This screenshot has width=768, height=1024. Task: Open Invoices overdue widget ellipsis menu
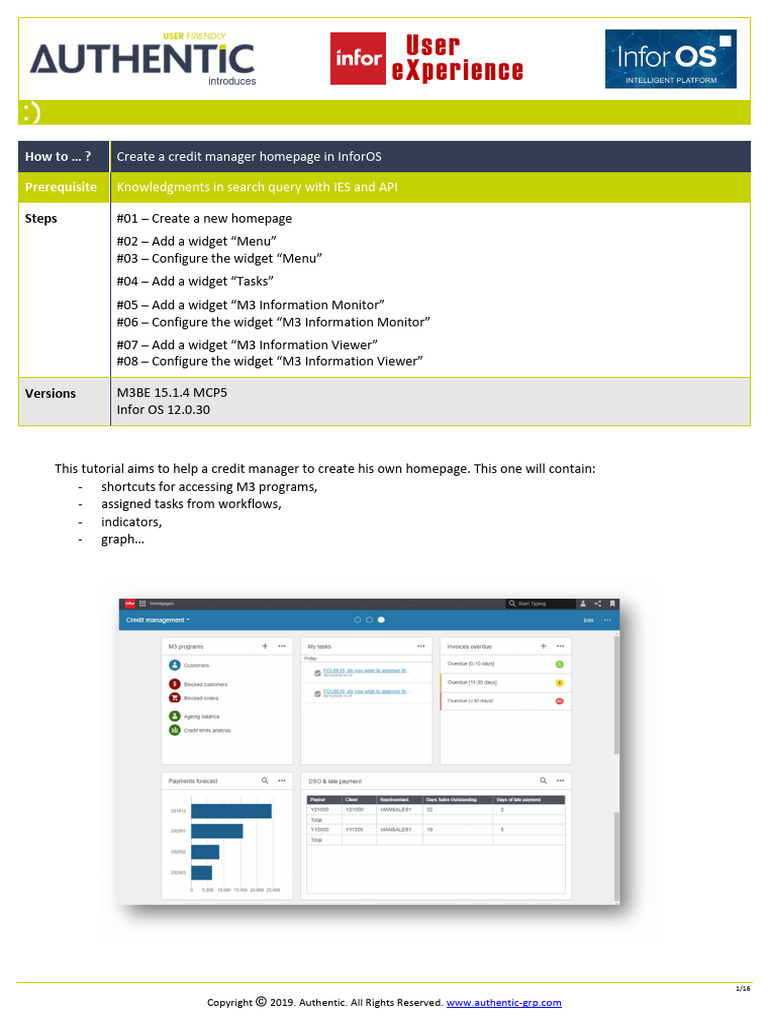(560, 646)
